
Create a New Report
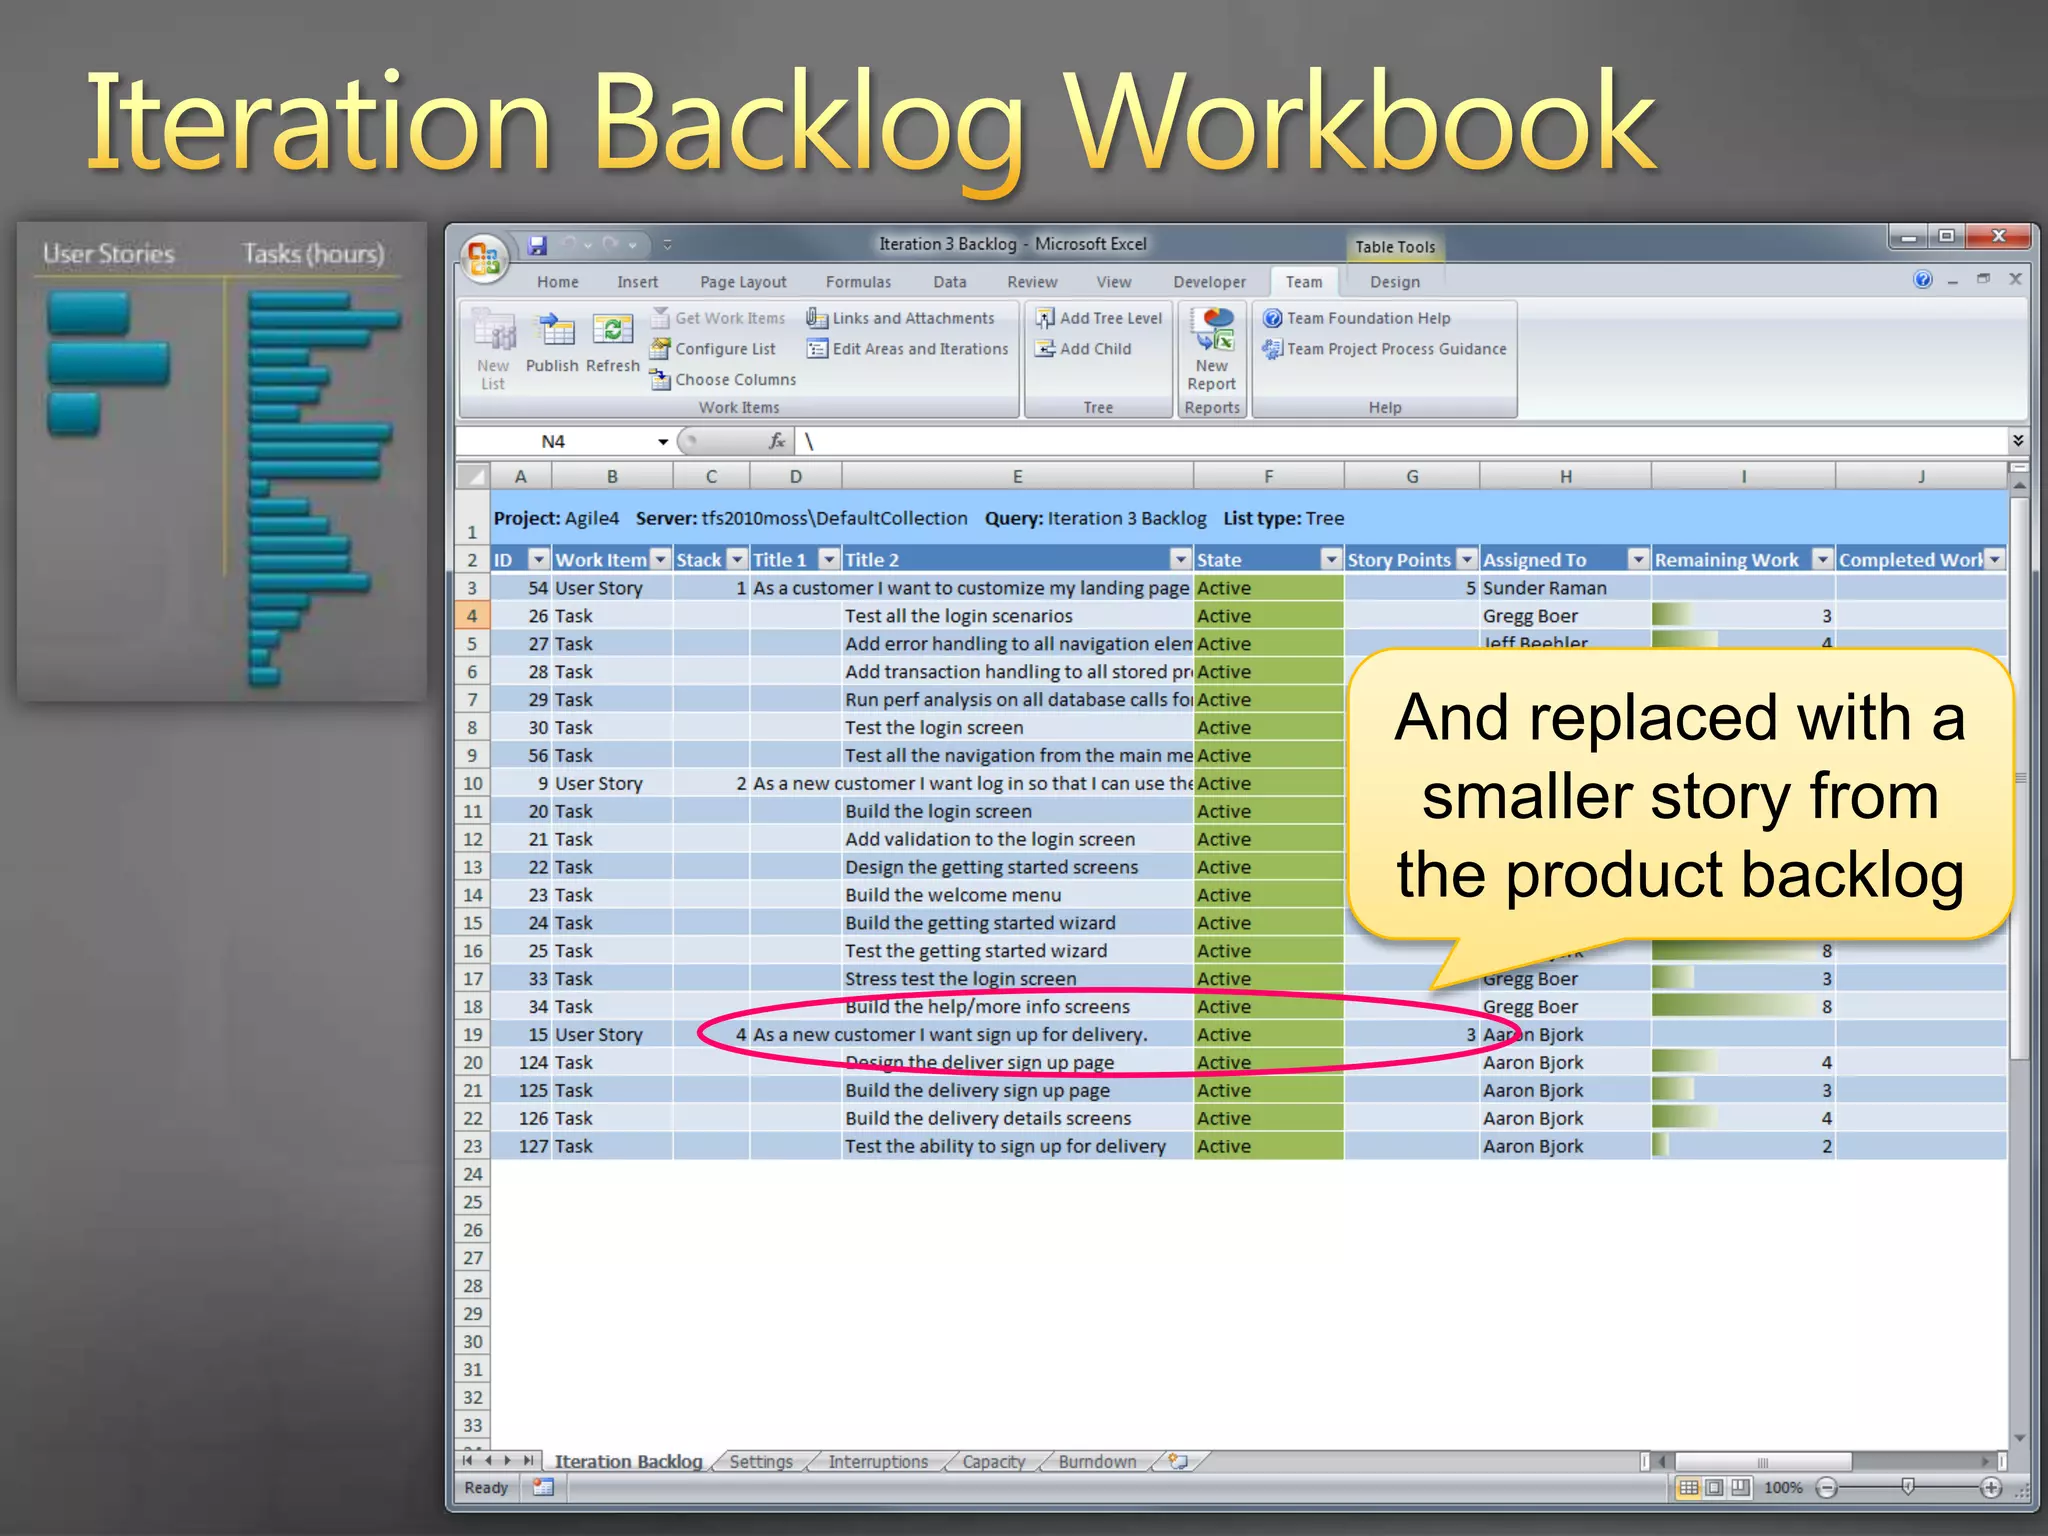(1212, 349)
